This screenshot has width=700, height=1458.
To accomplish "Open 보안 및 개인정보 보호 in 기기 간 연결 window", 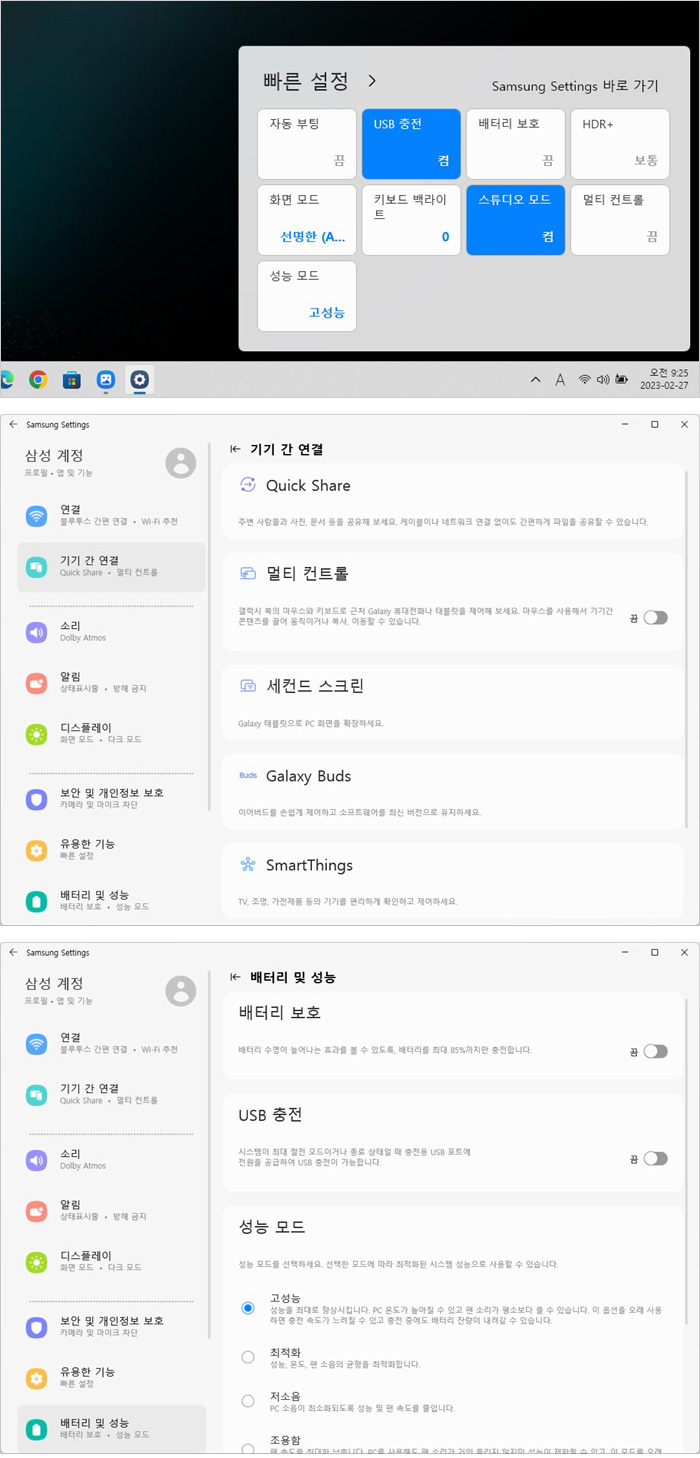I will [111, 798].
